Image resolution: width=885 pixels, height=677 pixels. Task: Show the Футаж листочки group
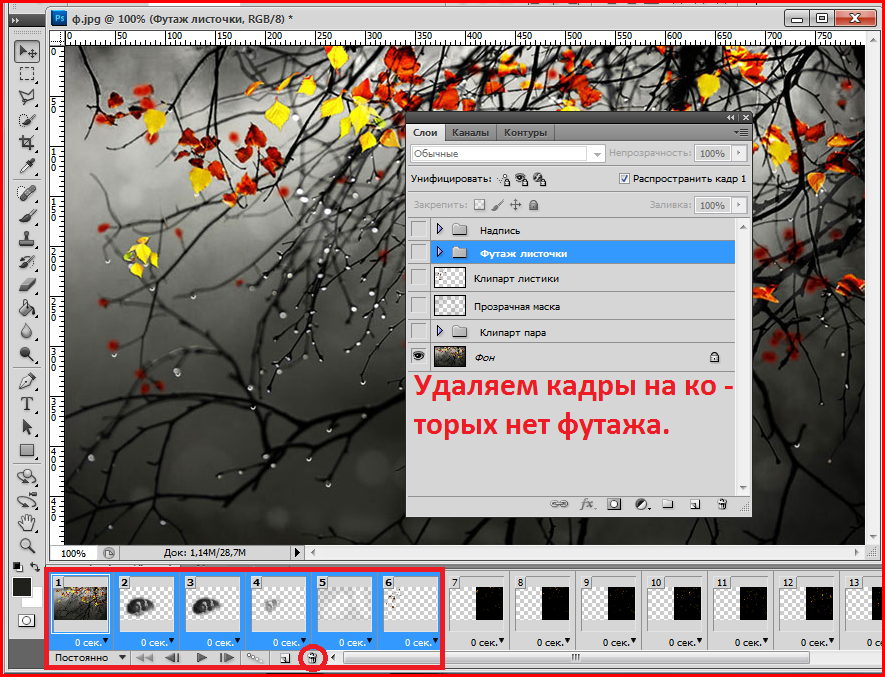click(419, 253)
